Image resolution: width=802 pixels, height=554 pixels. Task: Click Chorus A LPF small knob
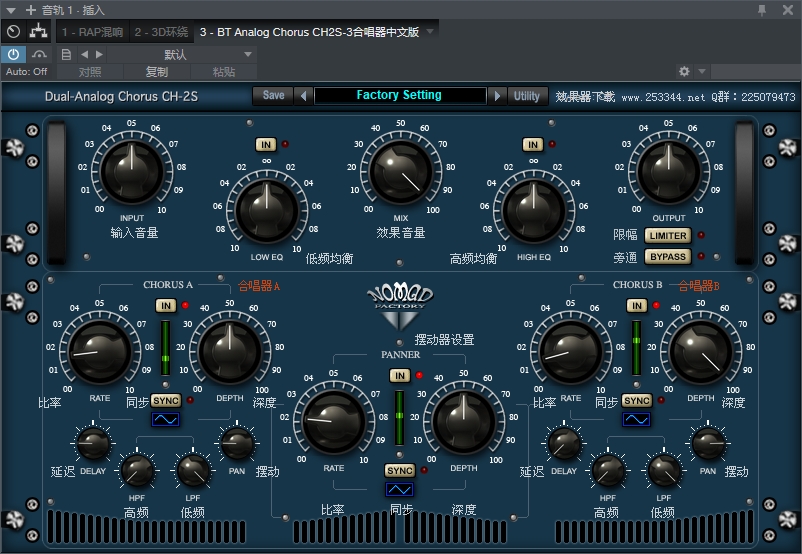tap(193, 471)
